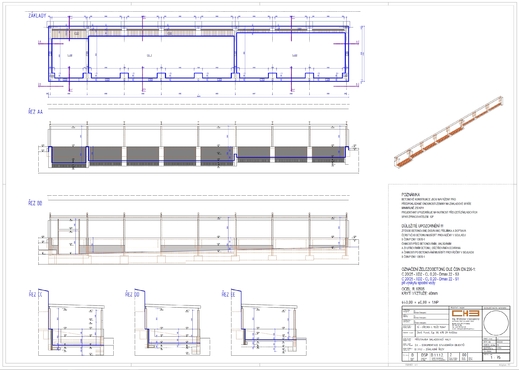Select the 3D isometric foundation view
The width and height of the screenshot is (519, 370).
(449, 132)
